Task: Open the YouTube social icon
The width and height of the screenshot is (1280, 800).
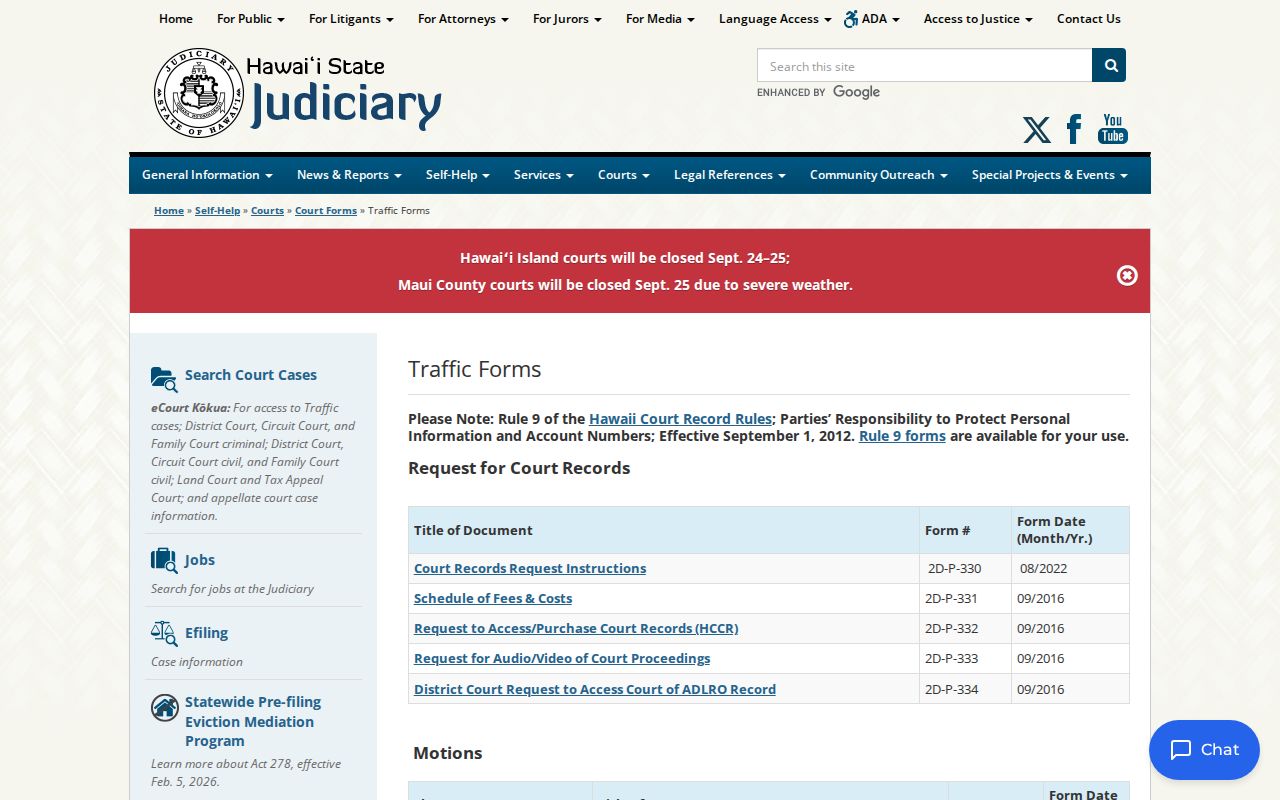Action: [1113, 129]
